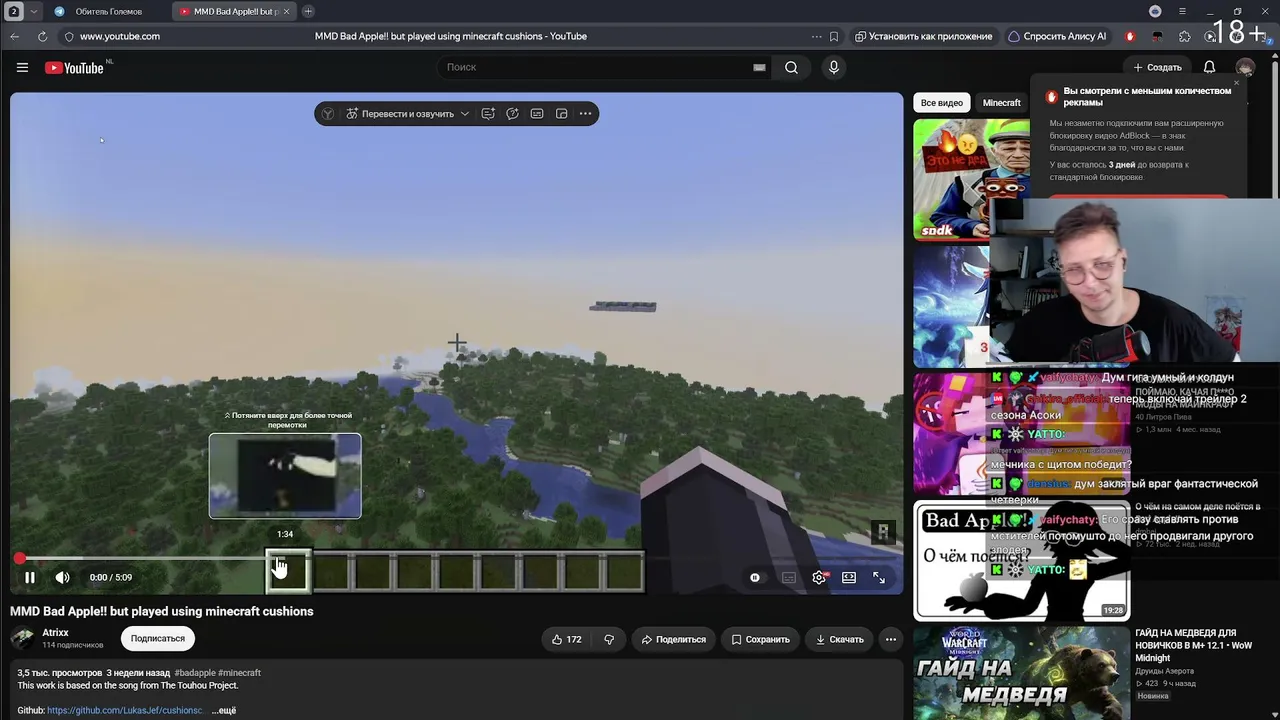Click the video progress bar scrubber
This screenshot has width=1280, height=720.
19,558
